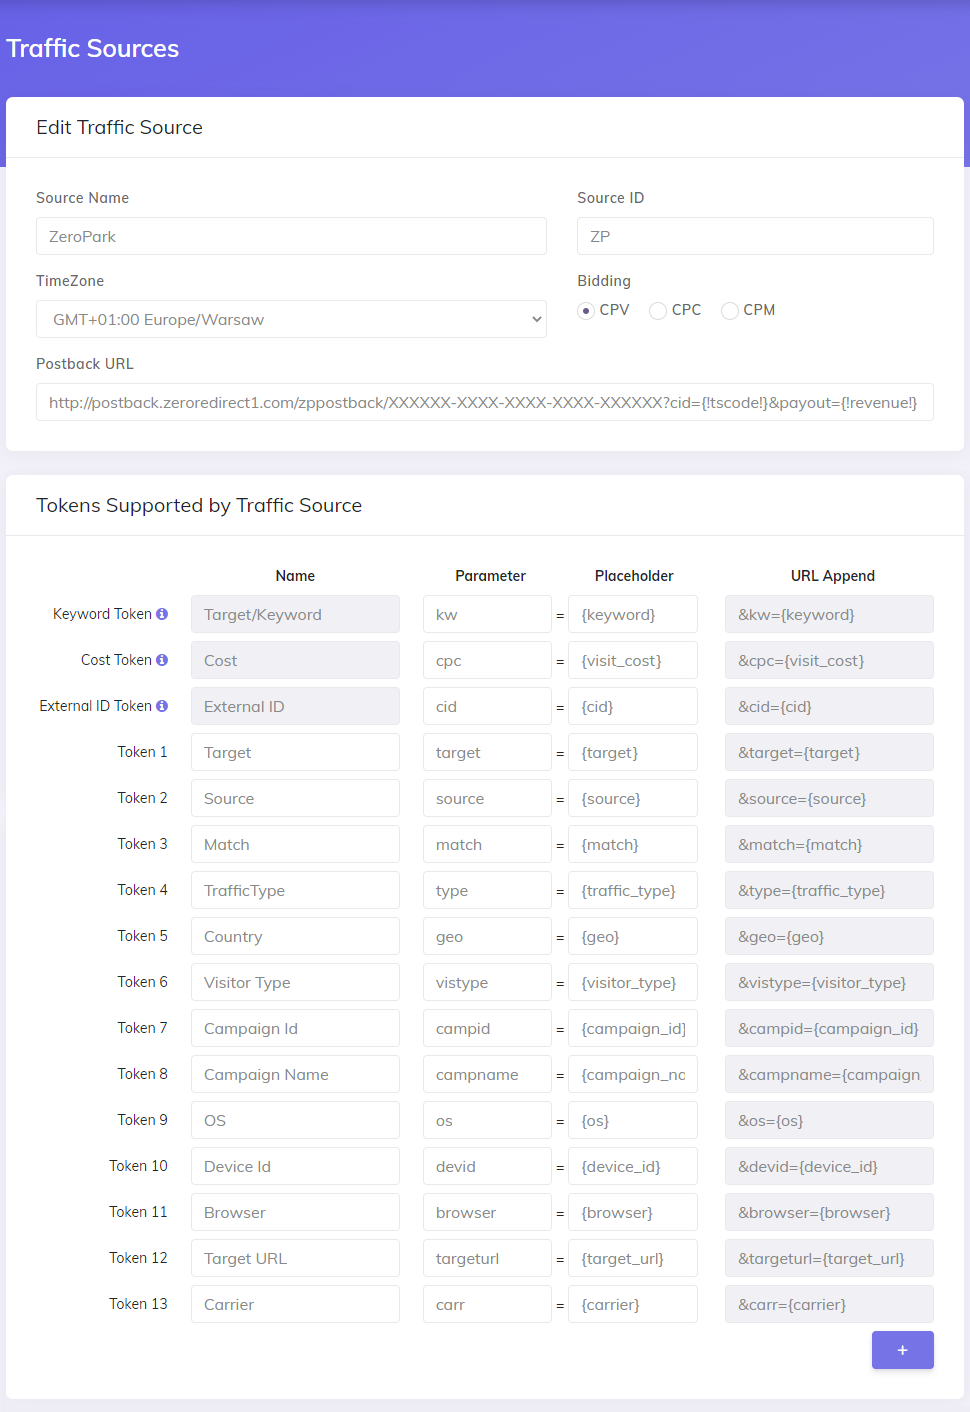Screen dimensions: 970x1412
Task: Click the 'cid' parameter field
Action: (x=487, y=706)
